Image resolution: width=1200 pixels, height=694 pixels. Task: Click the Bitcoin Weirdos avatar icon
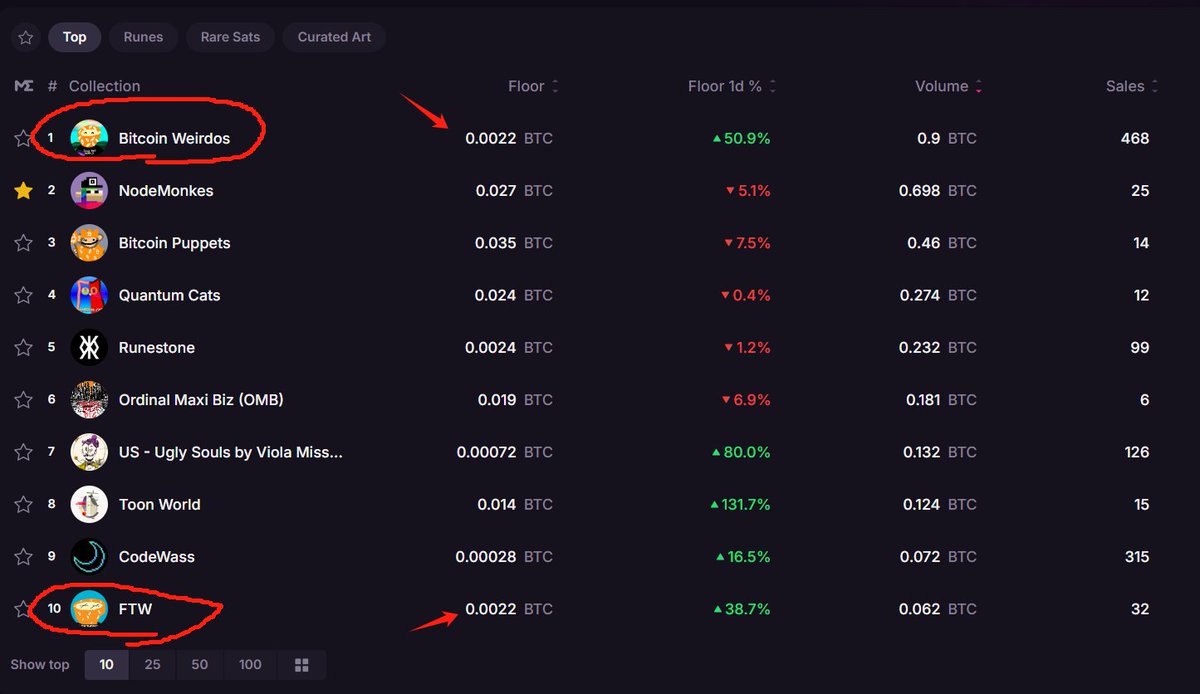(x=89, y=138)
